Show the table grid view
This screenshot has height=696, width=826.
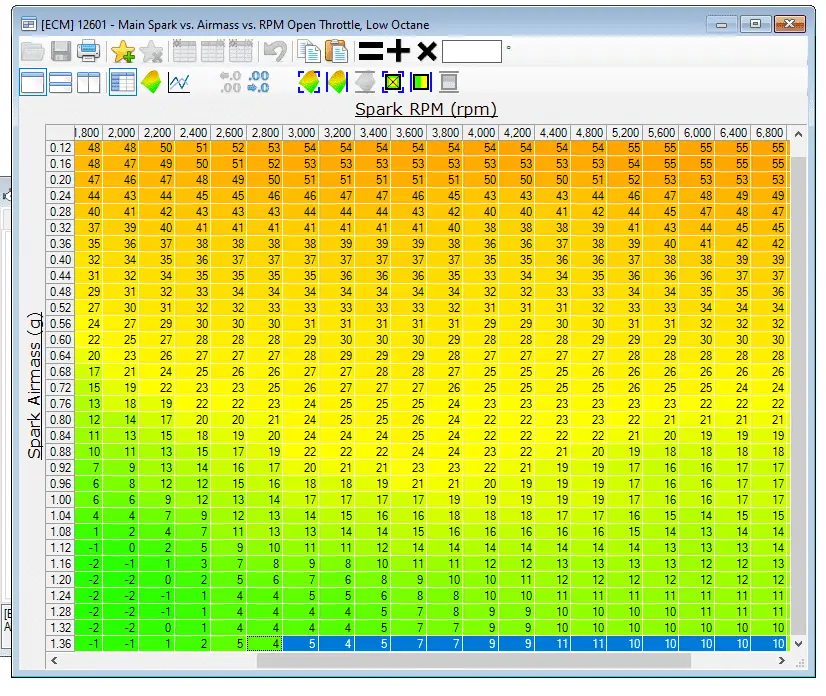point(123,82)
